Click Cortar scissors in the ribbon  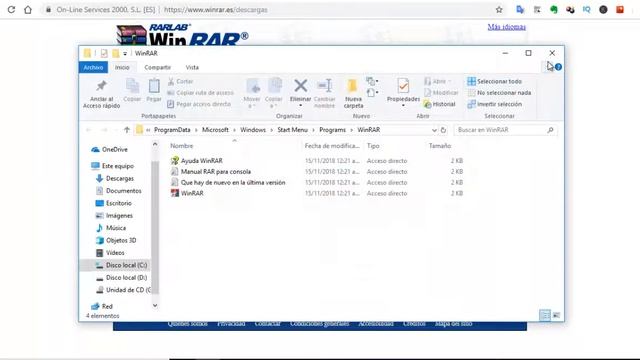180,81
